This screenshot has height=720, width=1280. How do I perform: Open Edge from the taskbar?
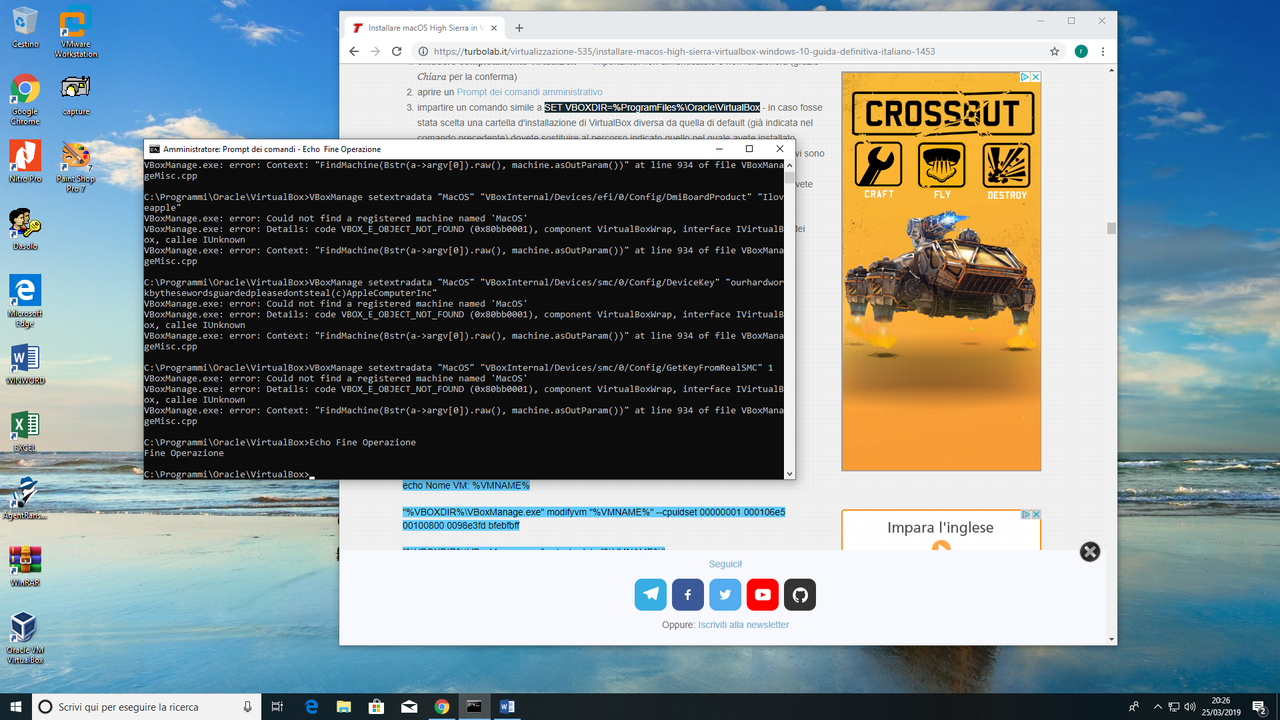[311, 706]
